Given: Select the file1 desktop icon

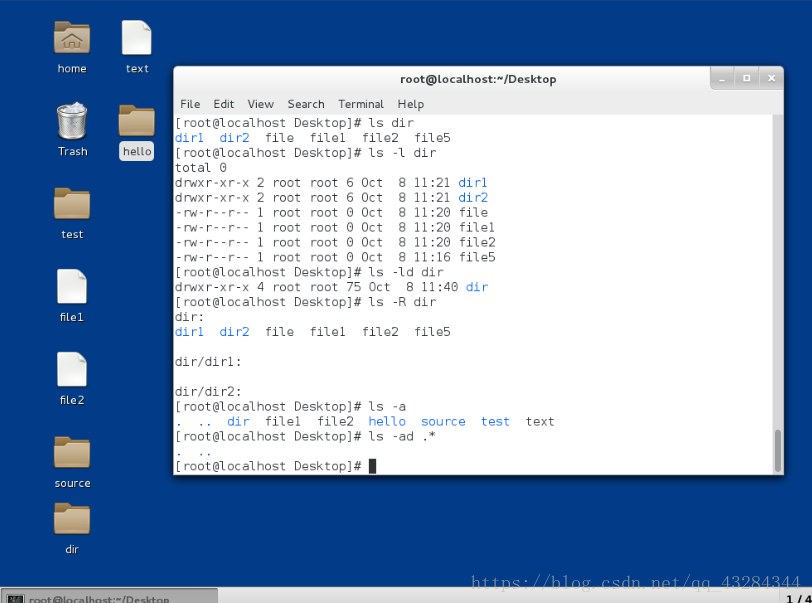Looking at the screenshot, I should click(72, 286).
